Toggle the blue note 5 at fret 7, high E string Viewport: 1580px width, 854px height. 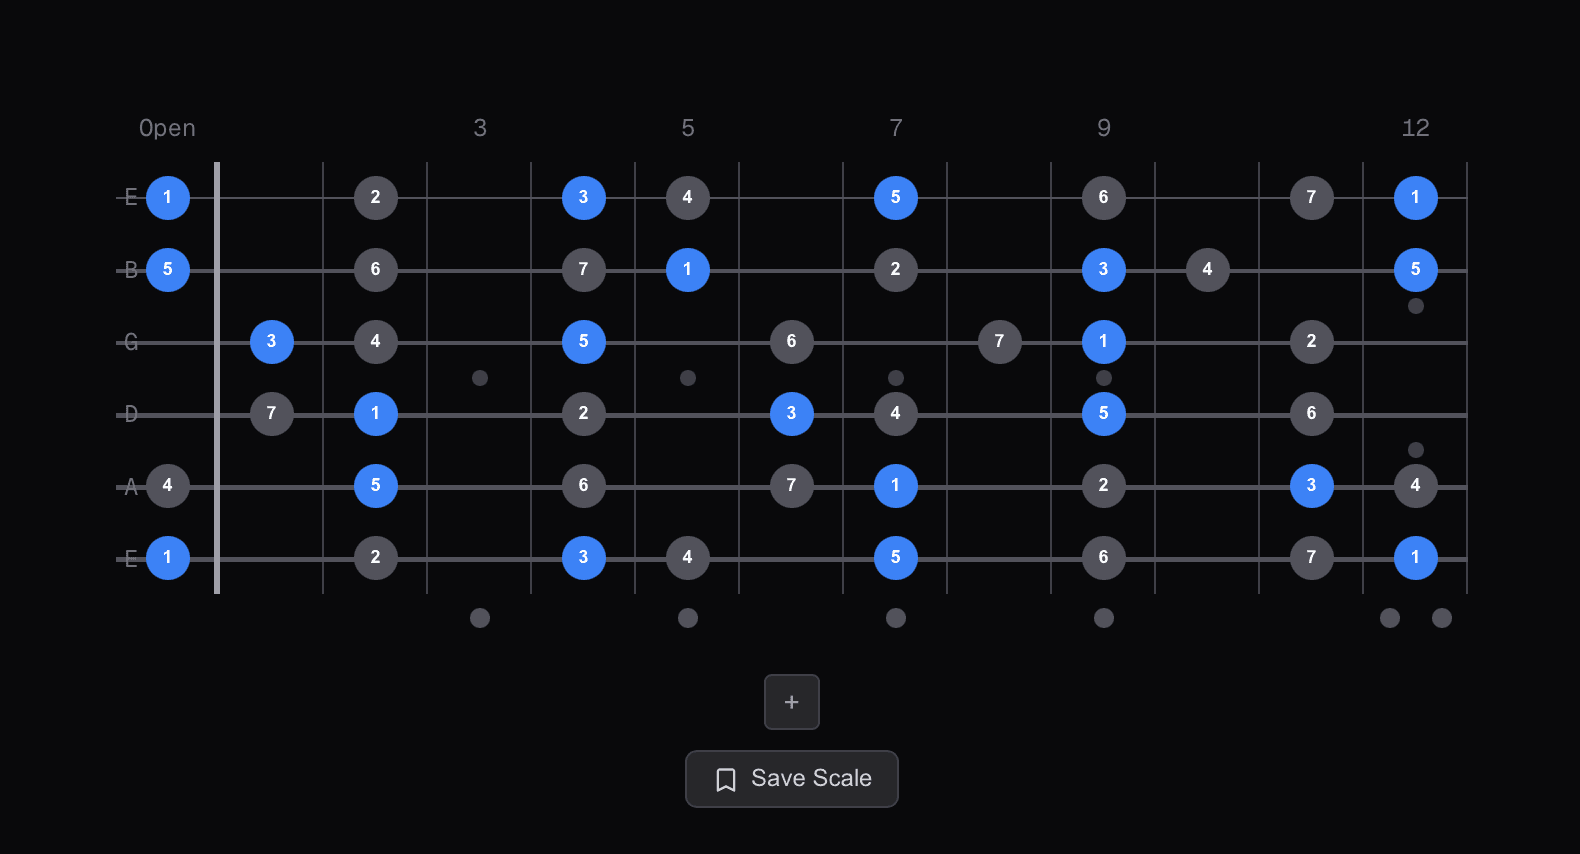tap(896, 197)
